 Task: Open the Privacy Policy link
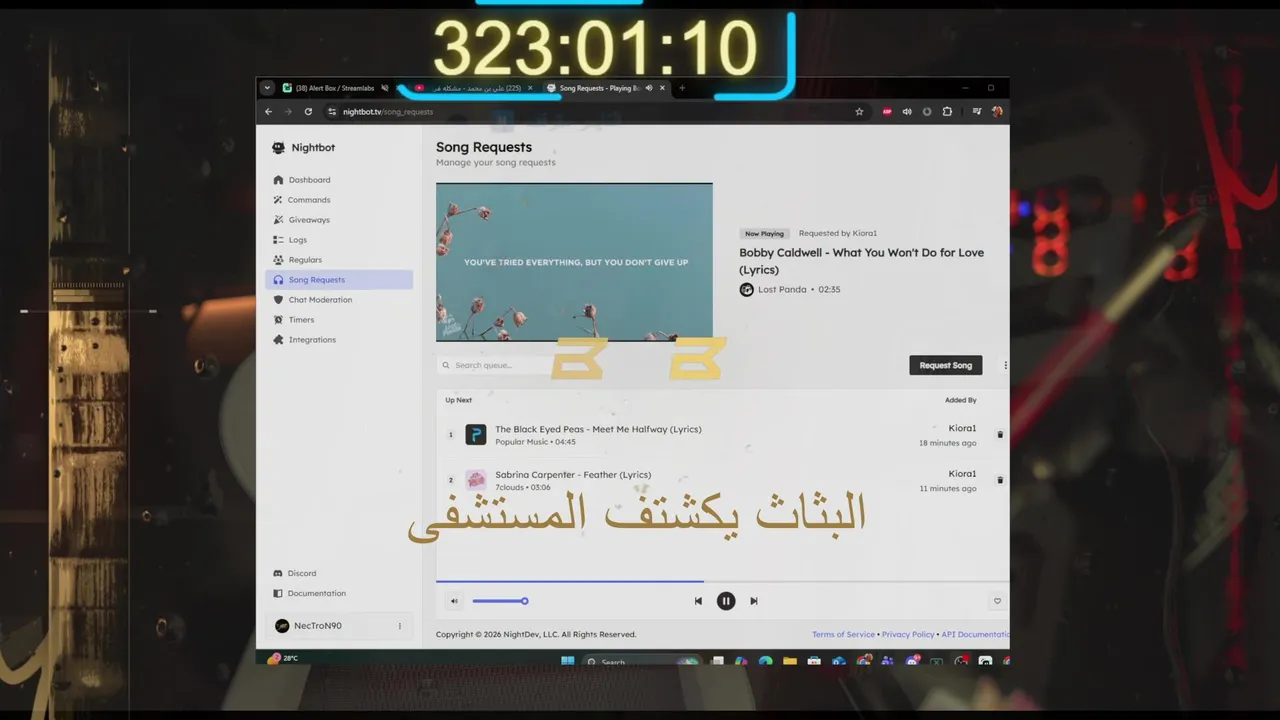pos(908,634)
